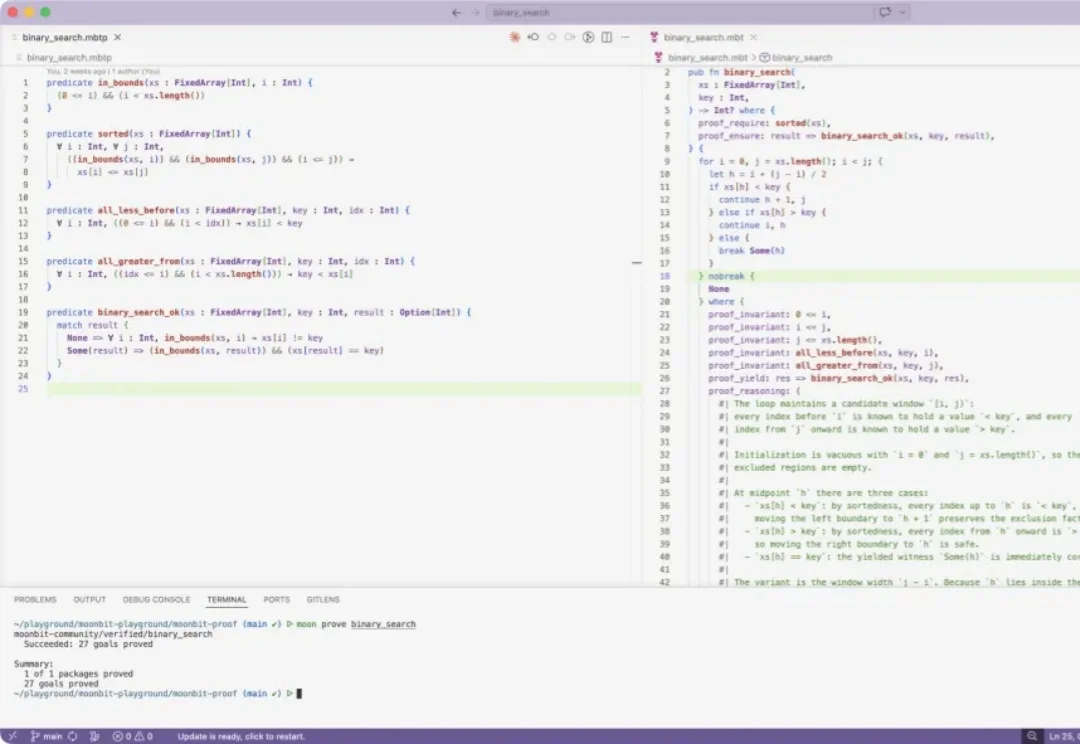Open the DEBUG CONSOLE panel tab

pyautogui.click(x=156, y=600)
